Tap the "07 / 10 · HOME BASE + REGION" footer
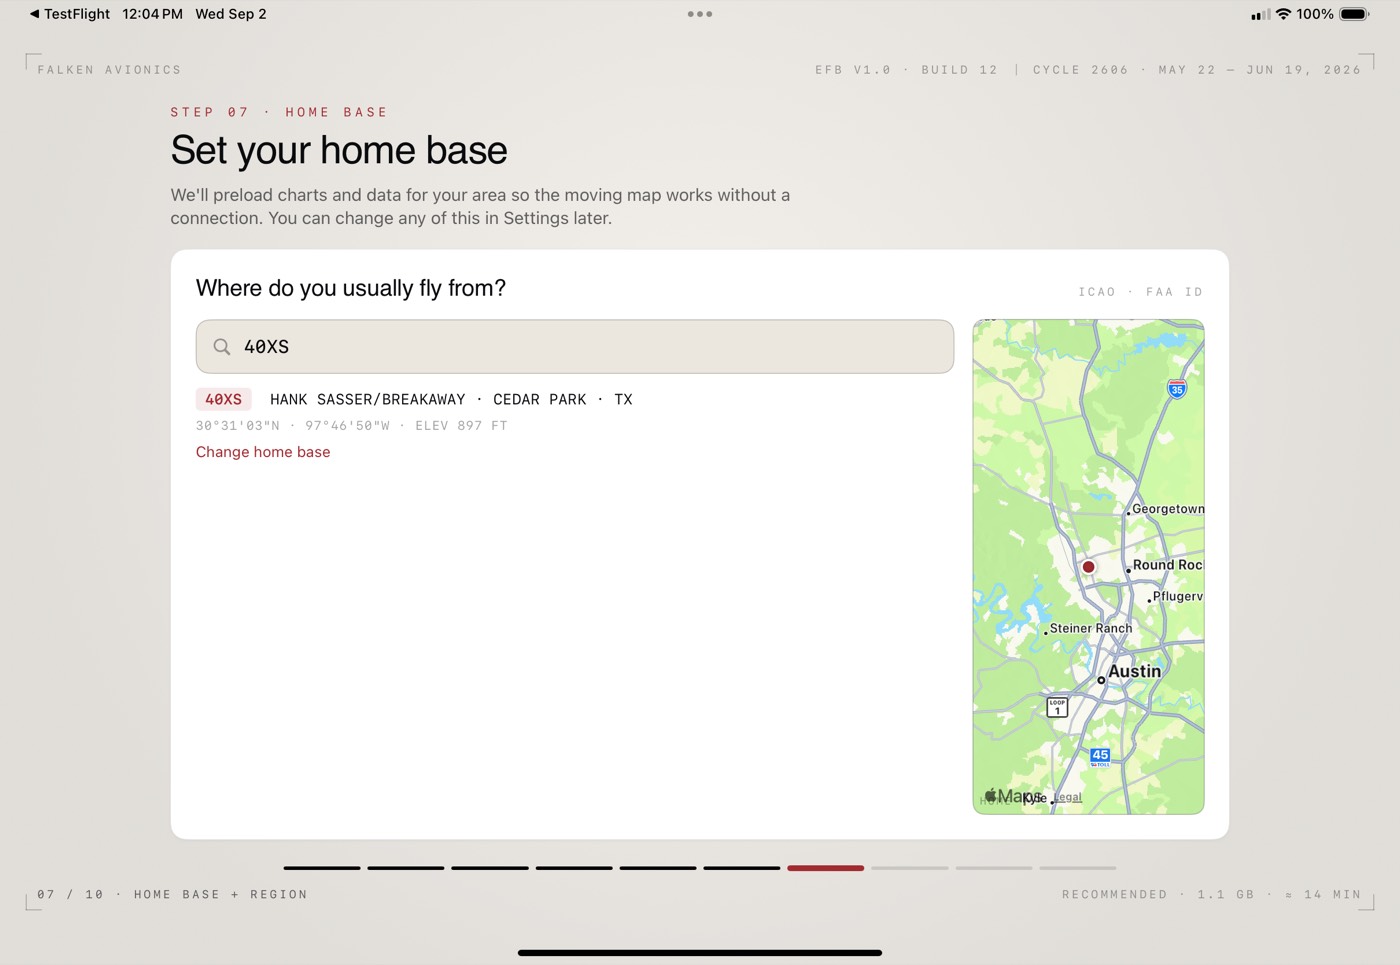Viewport: 1400px width, 965px height. (x=172, y=895)
